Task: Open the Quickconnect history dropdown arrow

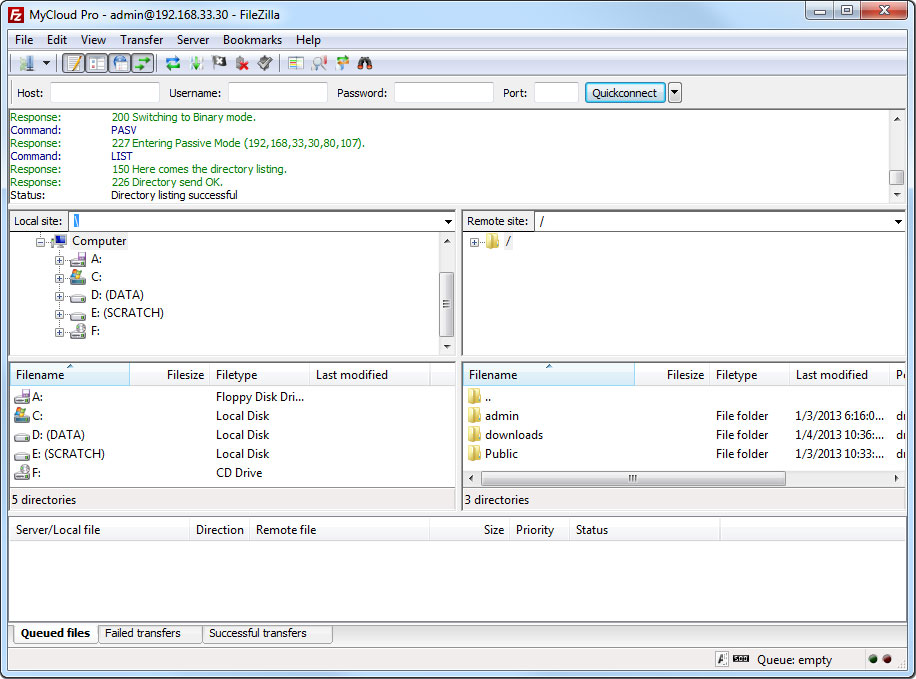Action: [674, 93]
